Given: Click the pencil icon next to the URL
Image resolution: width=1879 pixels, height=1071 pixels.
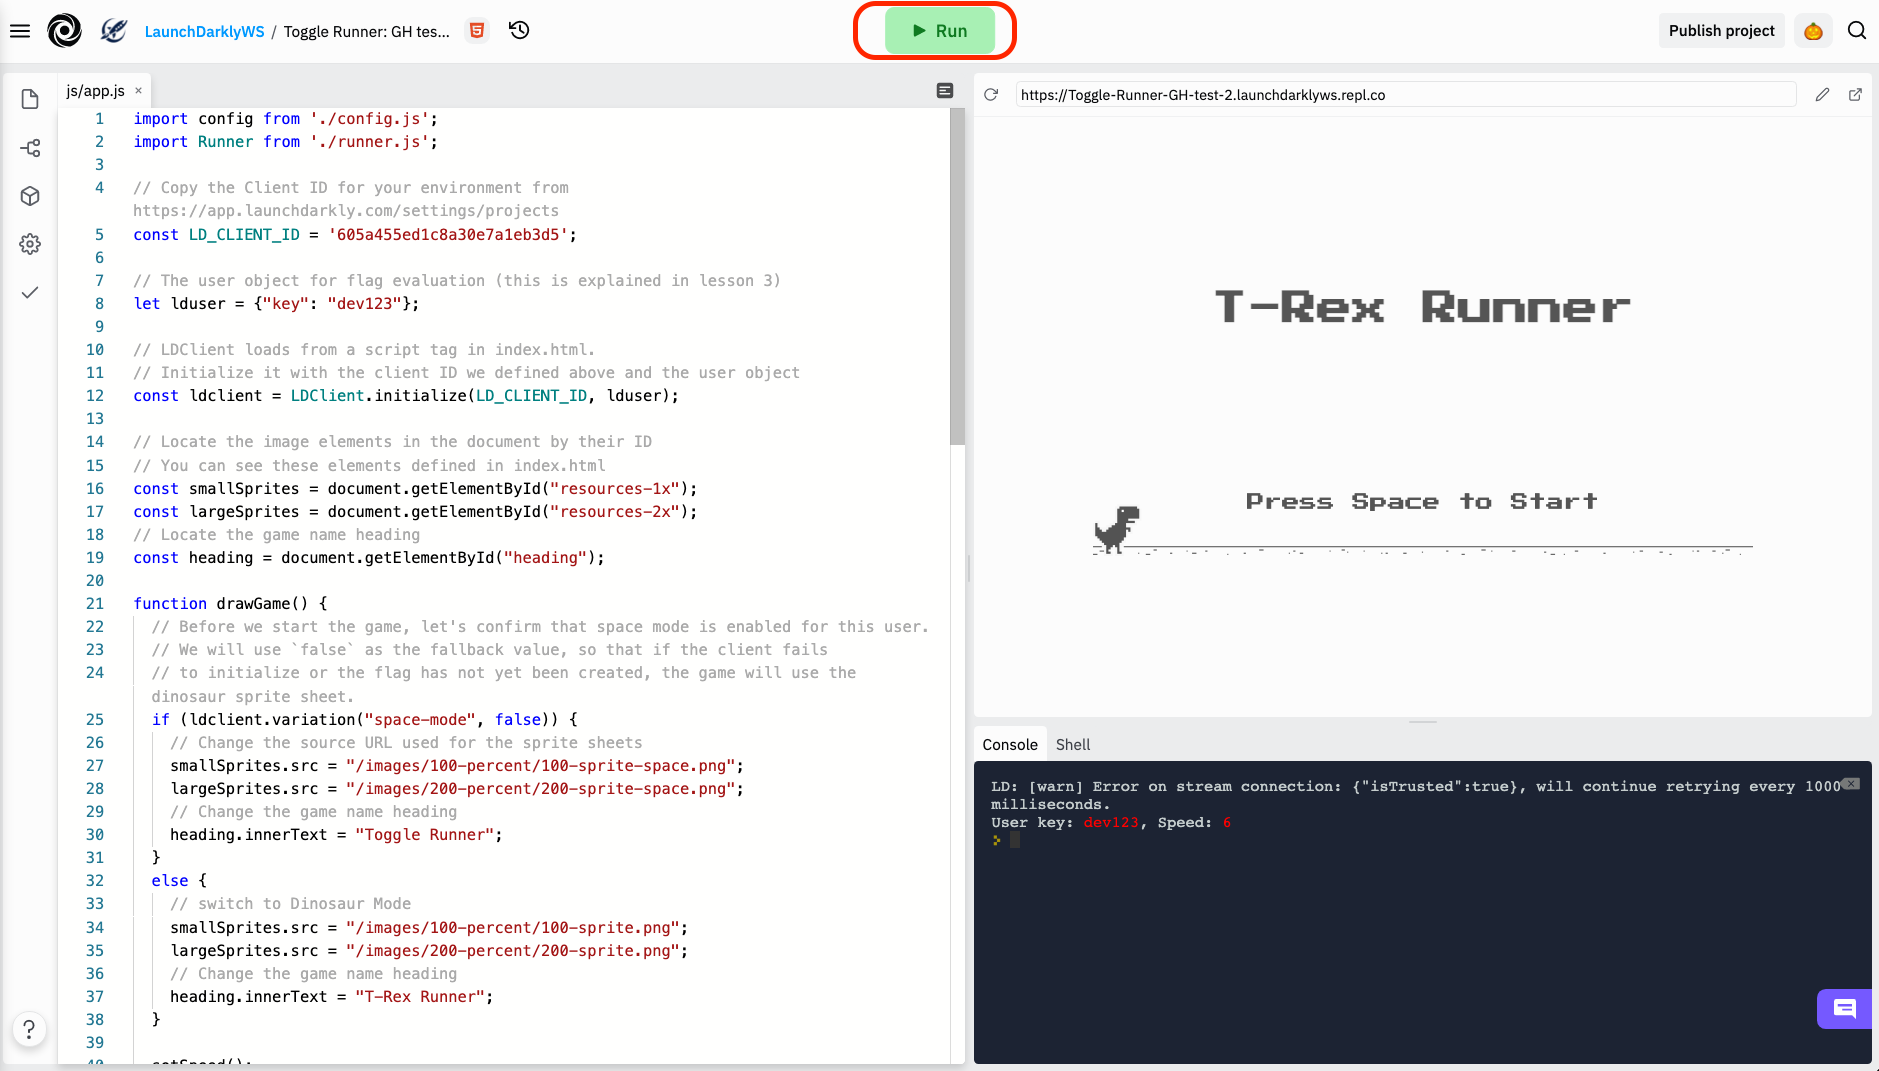Looking at the screenshot, I should tap(1823, 94).
